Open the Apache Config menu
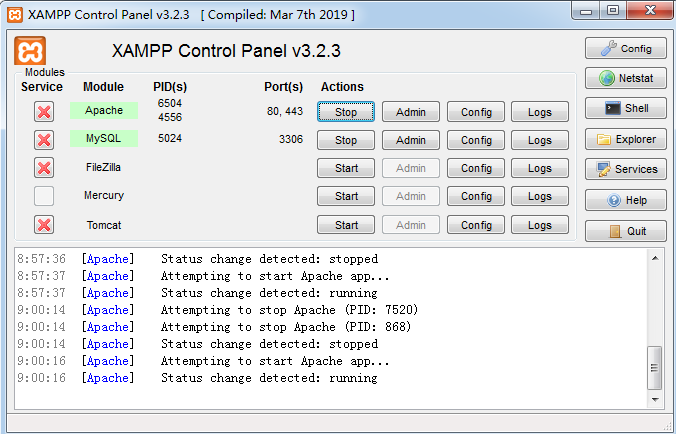 pos(476,112)
